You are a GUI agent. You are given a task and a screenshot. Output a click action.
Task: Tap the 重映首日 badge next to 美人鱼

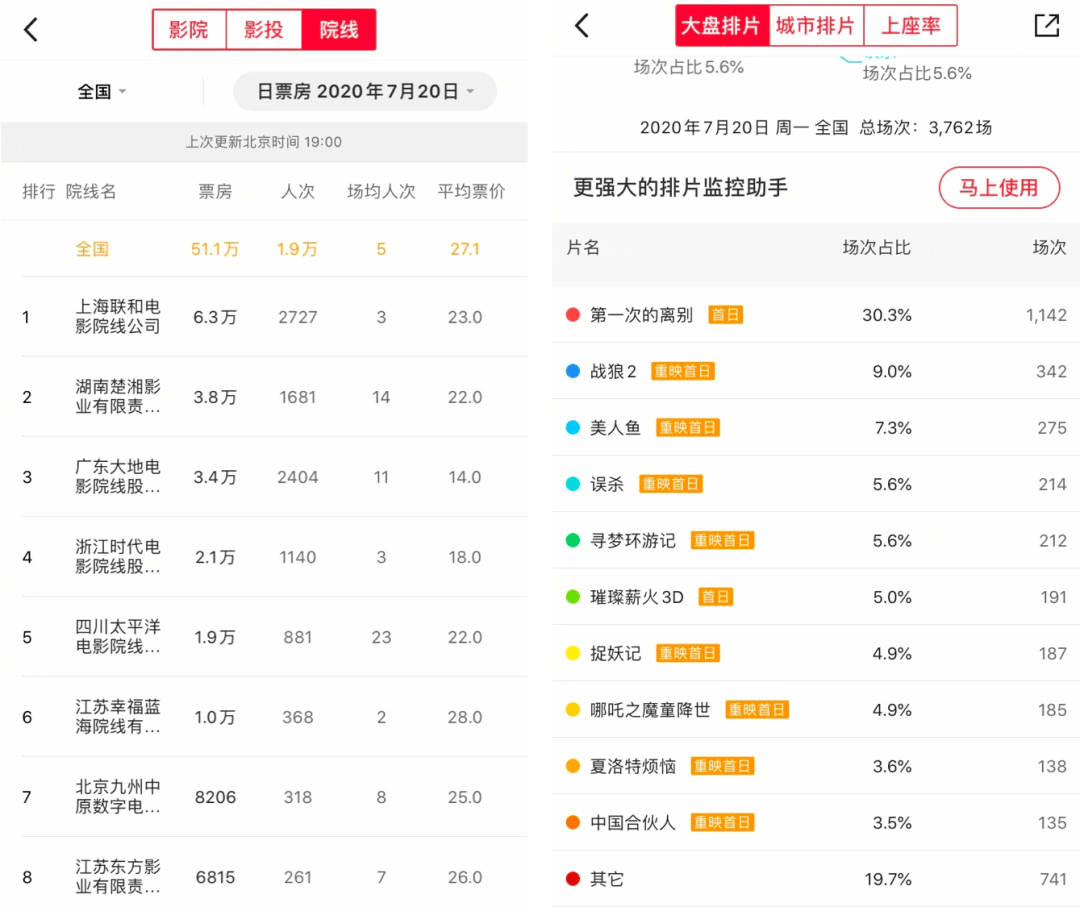tap(687, 427)
